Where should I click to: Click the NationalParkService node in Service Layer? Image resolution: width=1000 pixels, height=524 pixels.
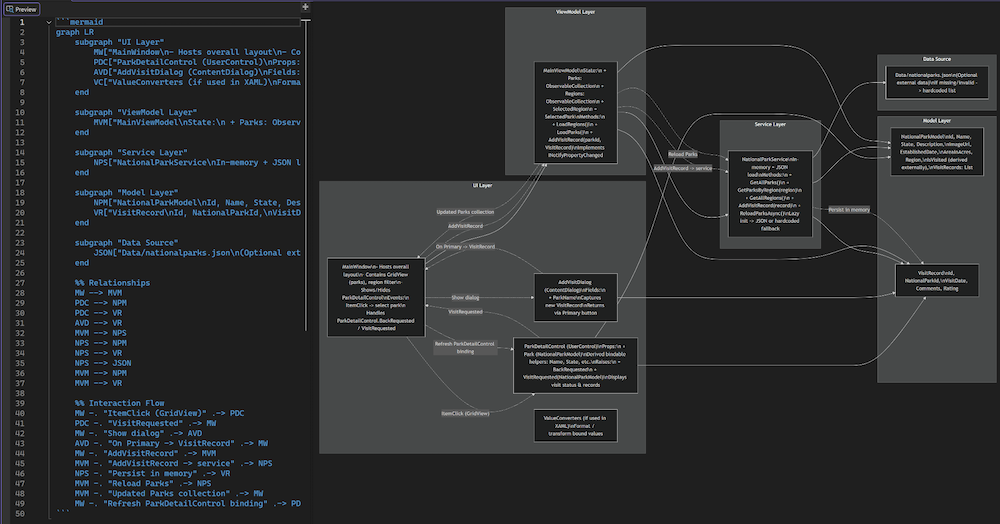(770, 194)
